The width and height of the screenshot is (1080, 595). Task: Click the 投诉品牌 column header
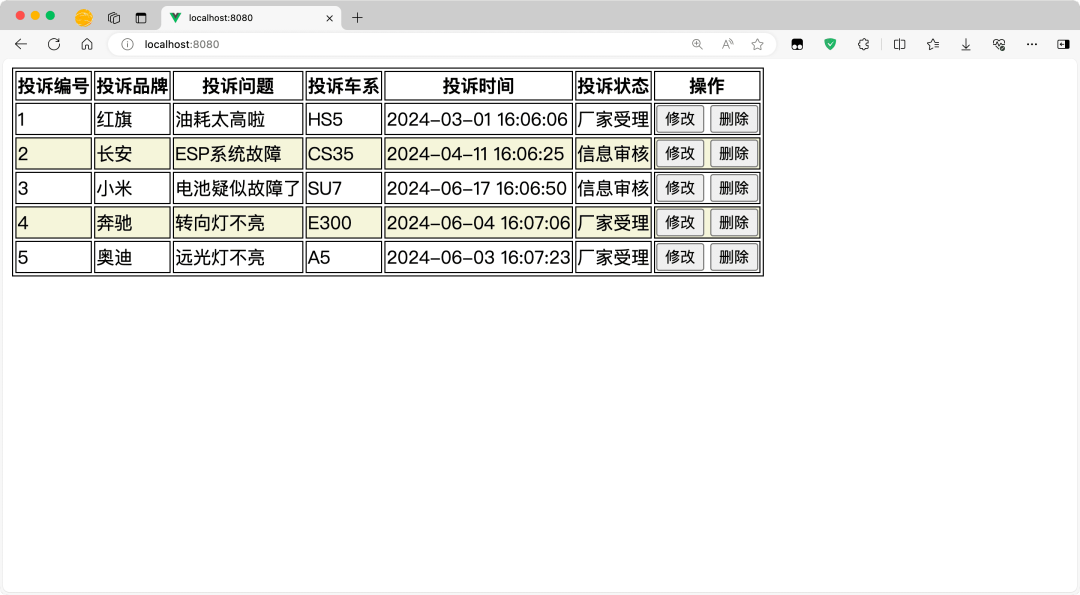(x=132, y=86)
